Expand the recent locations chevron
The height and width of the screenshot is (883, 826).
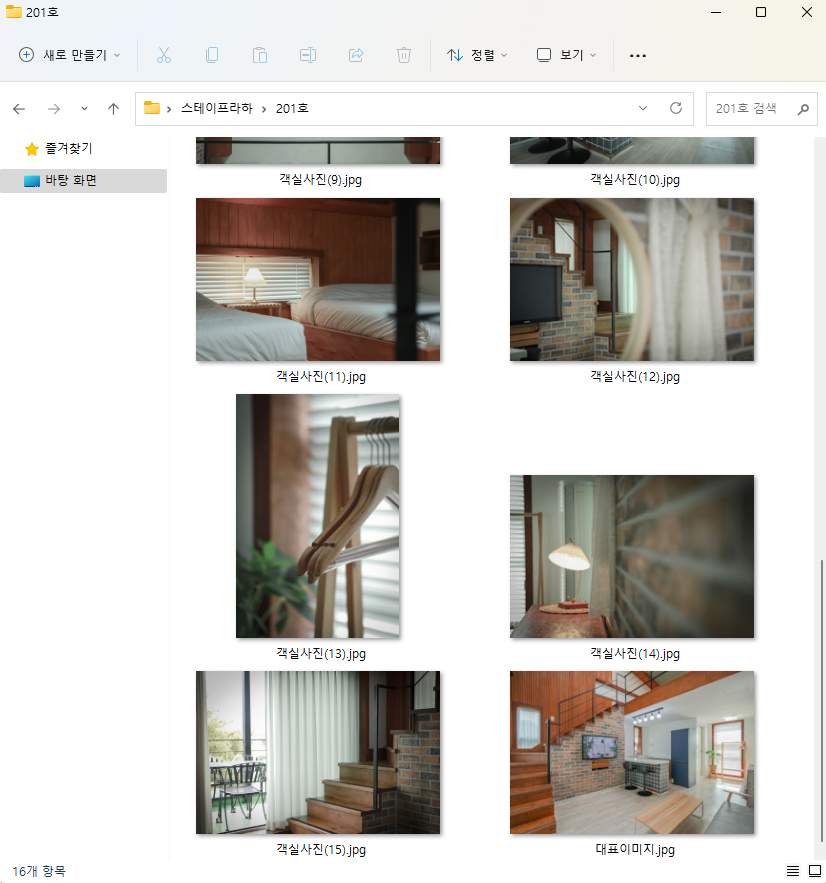tap(84, 109)
